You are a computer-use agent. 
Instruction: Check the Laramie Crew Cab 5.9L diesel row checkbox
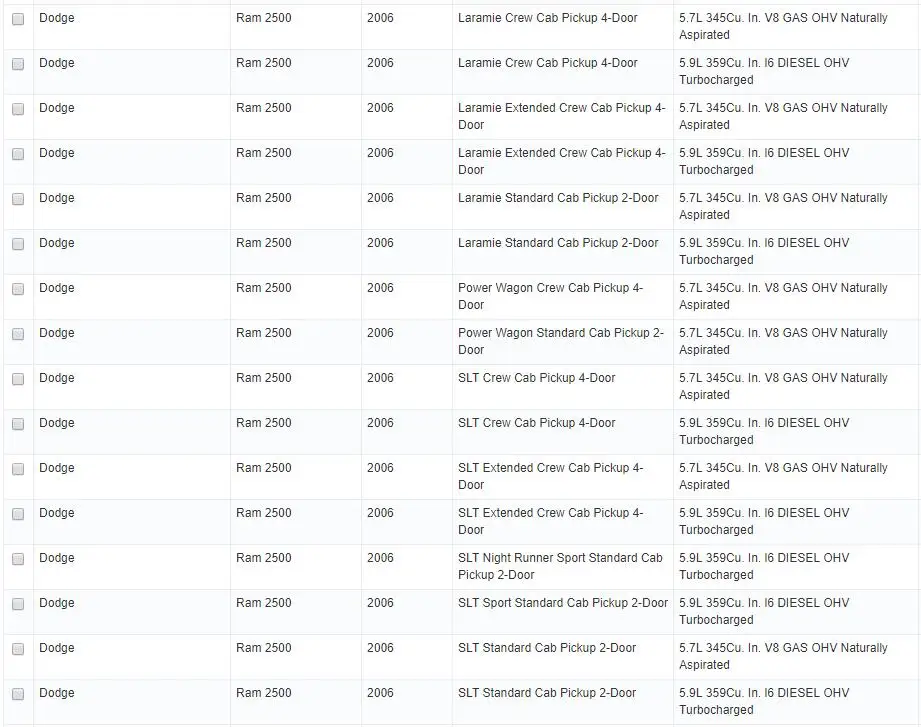pos(18,63)
